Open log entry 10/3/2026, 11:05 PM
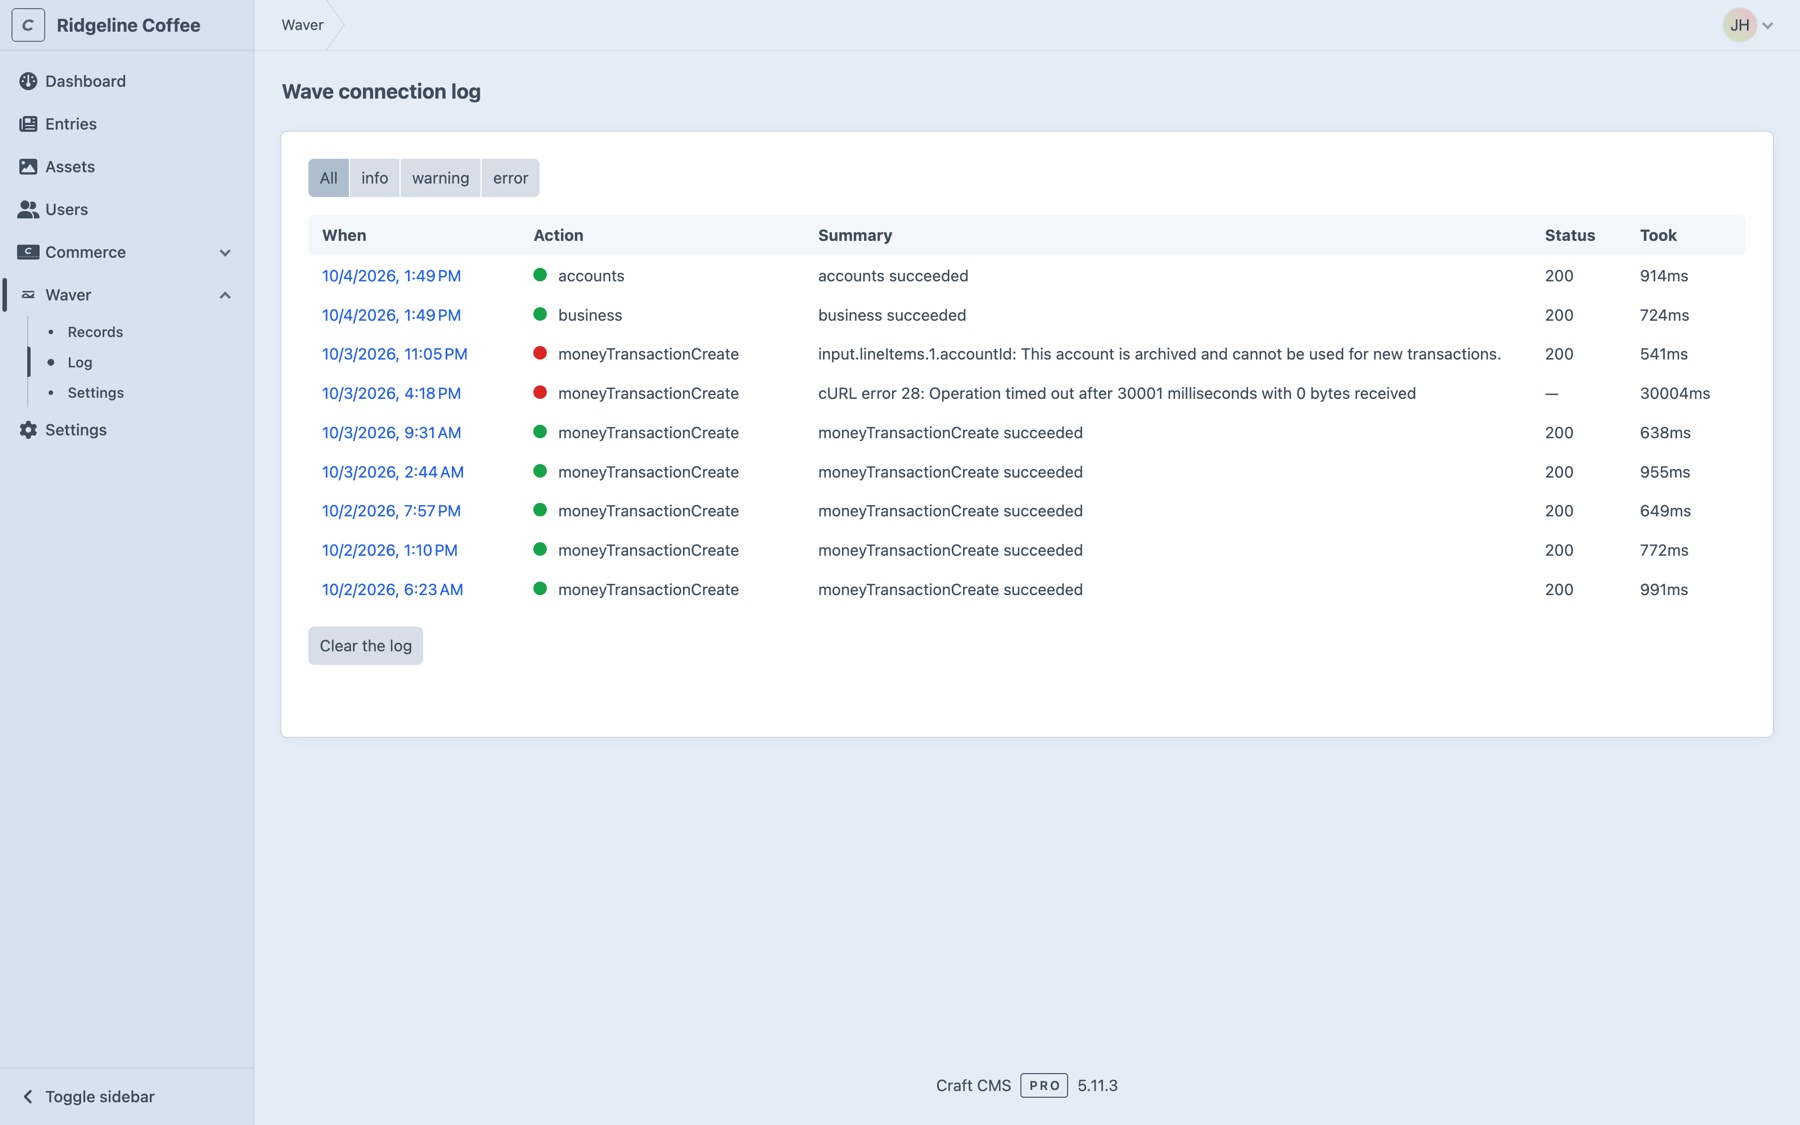The image size is (1800, 1125). 394,354
